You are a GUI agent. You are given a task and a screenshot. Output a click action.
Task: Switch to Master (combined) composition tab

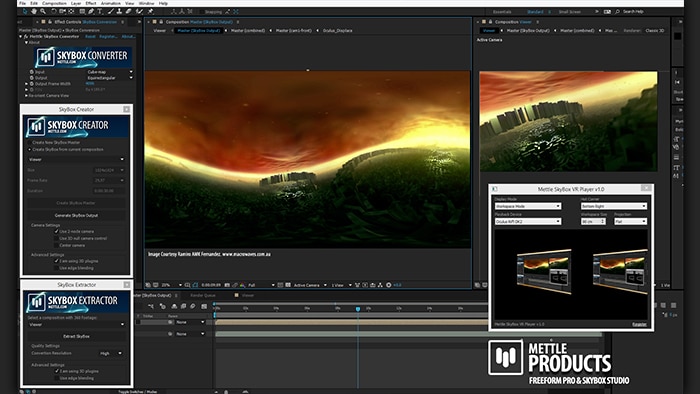tap(248, 30)
